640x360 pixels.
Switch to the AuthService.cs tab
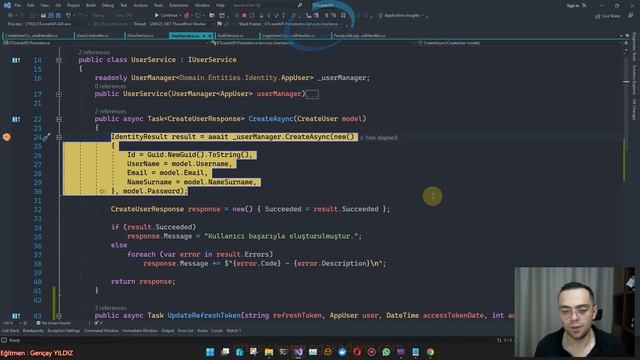pos(231,36)
